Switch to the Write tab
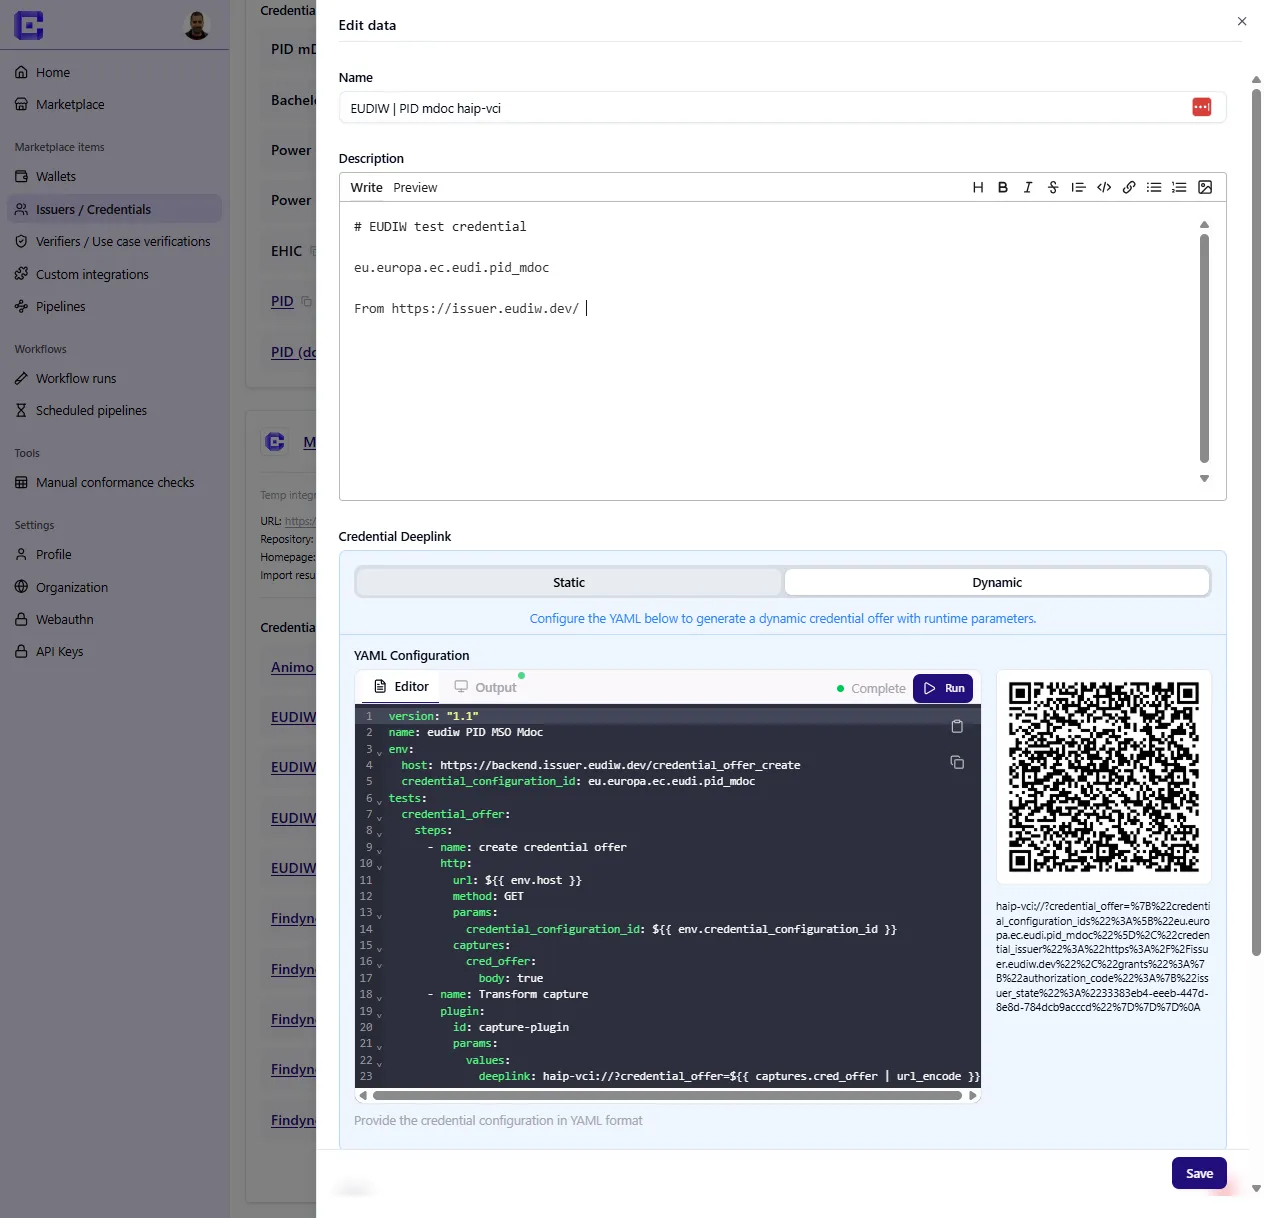This screenshot has height=1218, width=1264. (x=366, y=187)
